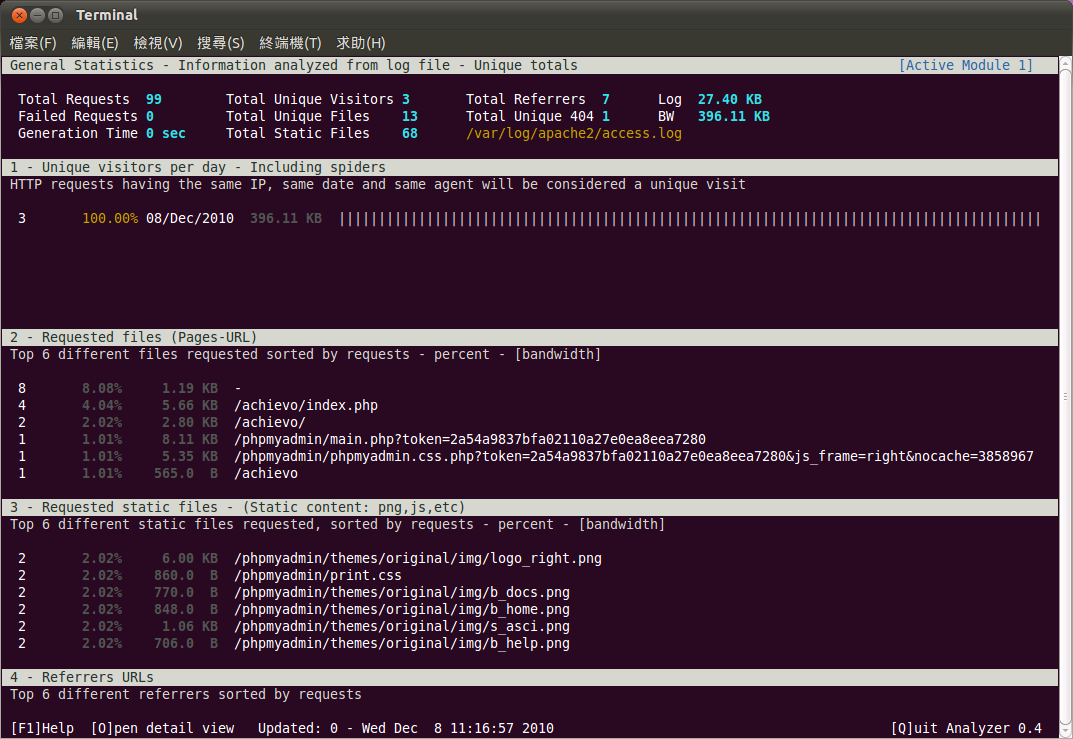Click the [Q]uit Analyzer 0.4 hint
Image resolution: width=1073 pixels, height=739 pixels.
click(x=966, y=728)
